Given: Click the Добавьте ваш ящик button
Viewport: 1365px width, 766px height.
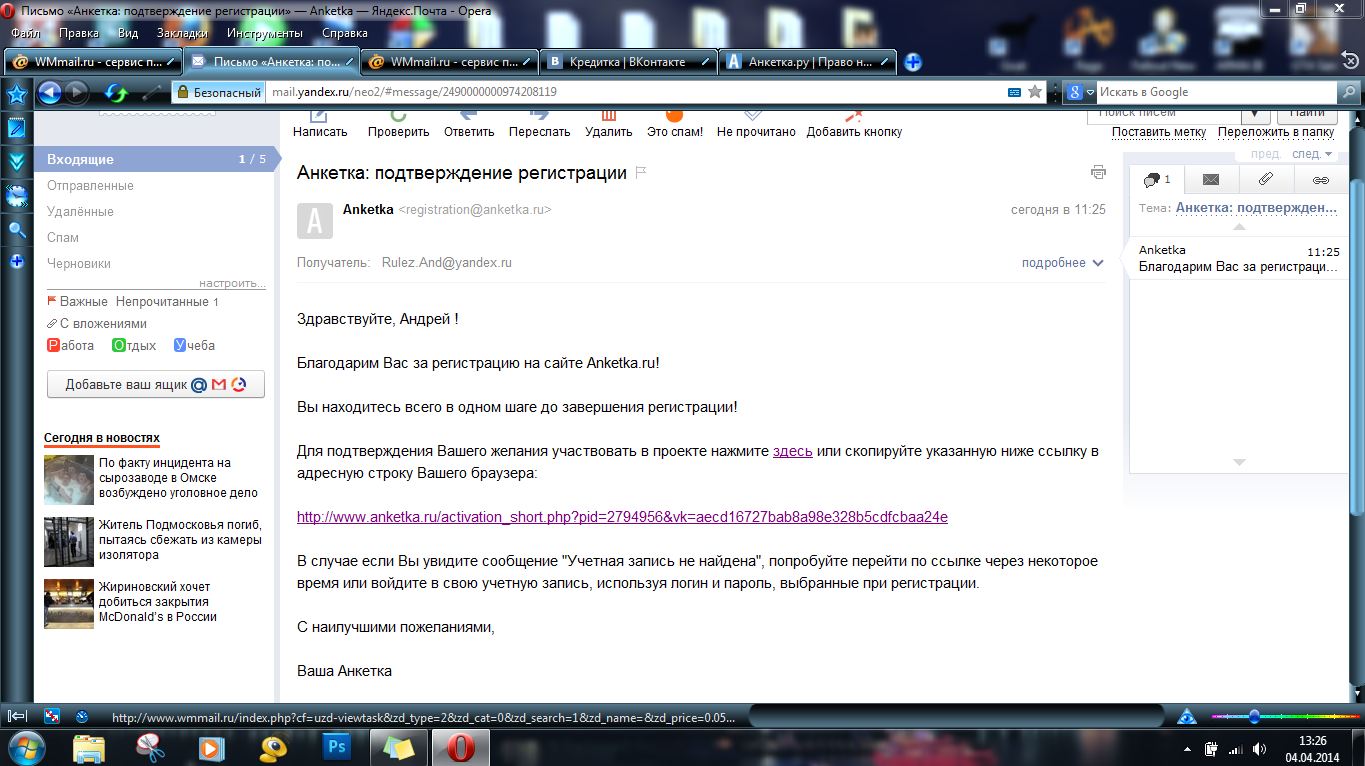Looking at the screenshot, I should click(x=156, y=384).
